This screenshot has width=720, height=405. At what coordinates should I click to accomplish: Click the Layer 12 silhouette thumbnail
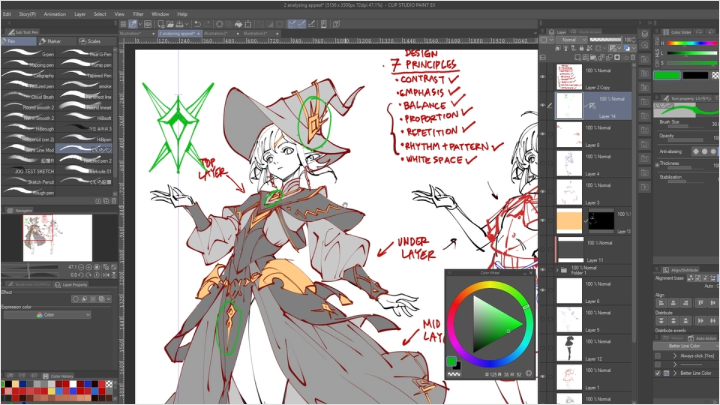569,349
